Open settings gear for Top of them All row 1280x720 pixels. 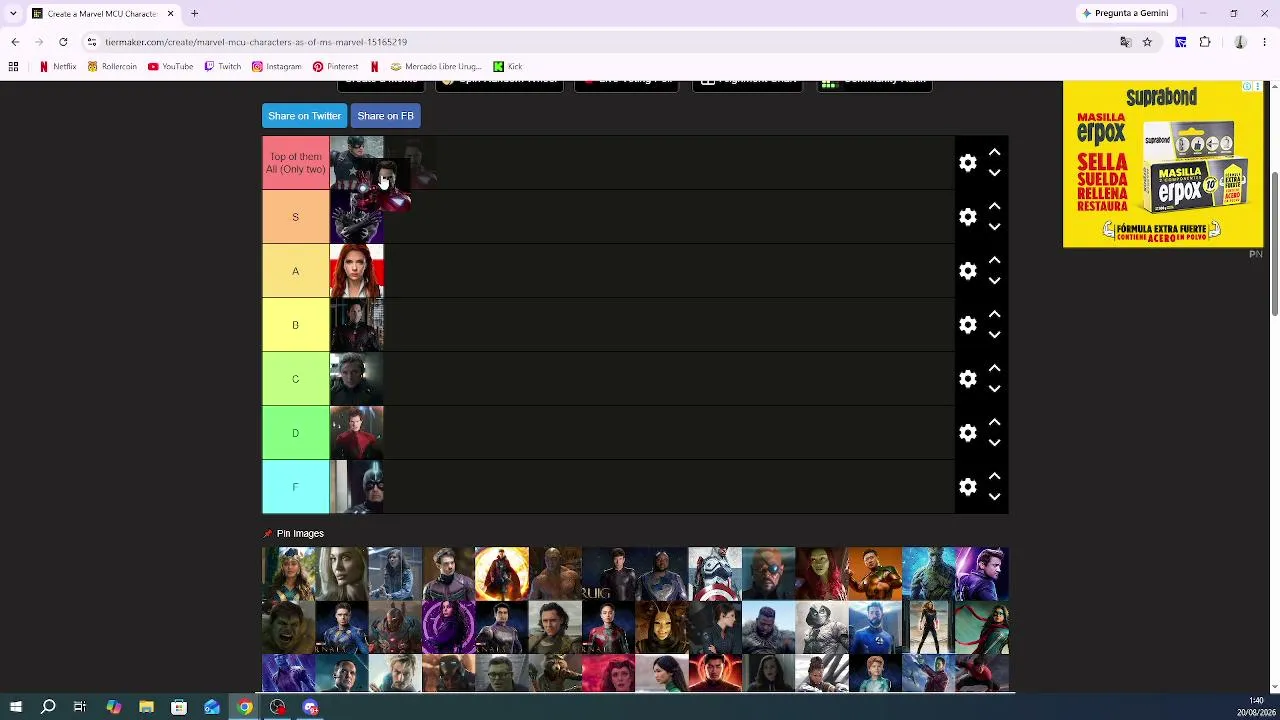pos(967,163)
